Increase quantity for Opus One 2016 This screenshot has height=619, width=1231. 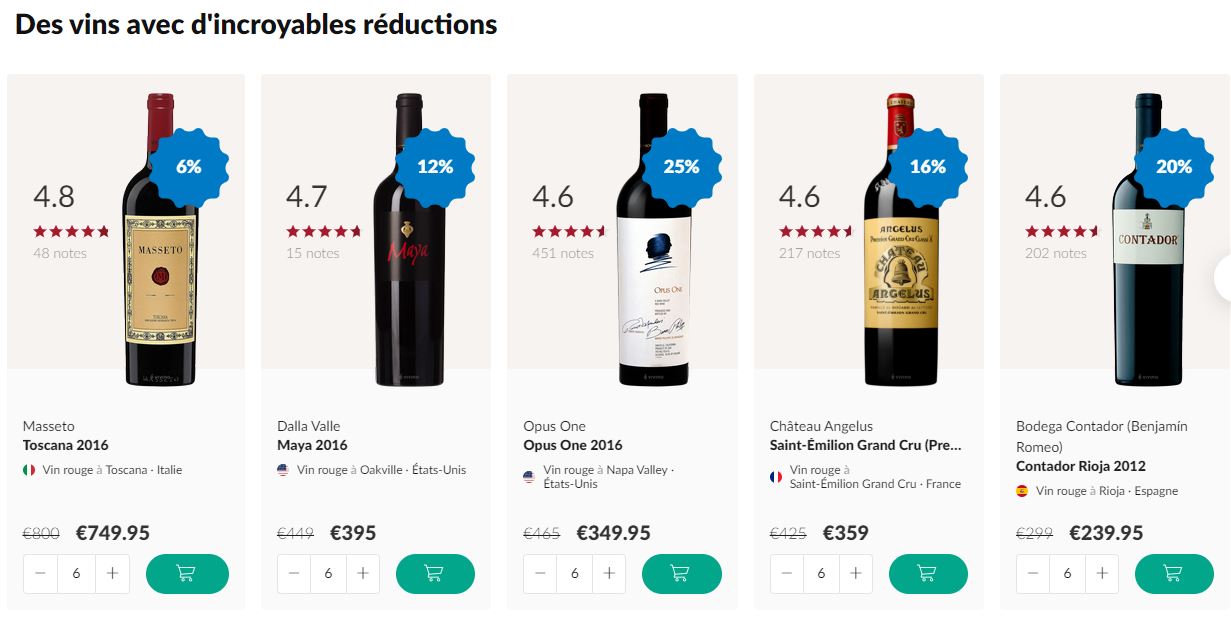pos(609,574)
